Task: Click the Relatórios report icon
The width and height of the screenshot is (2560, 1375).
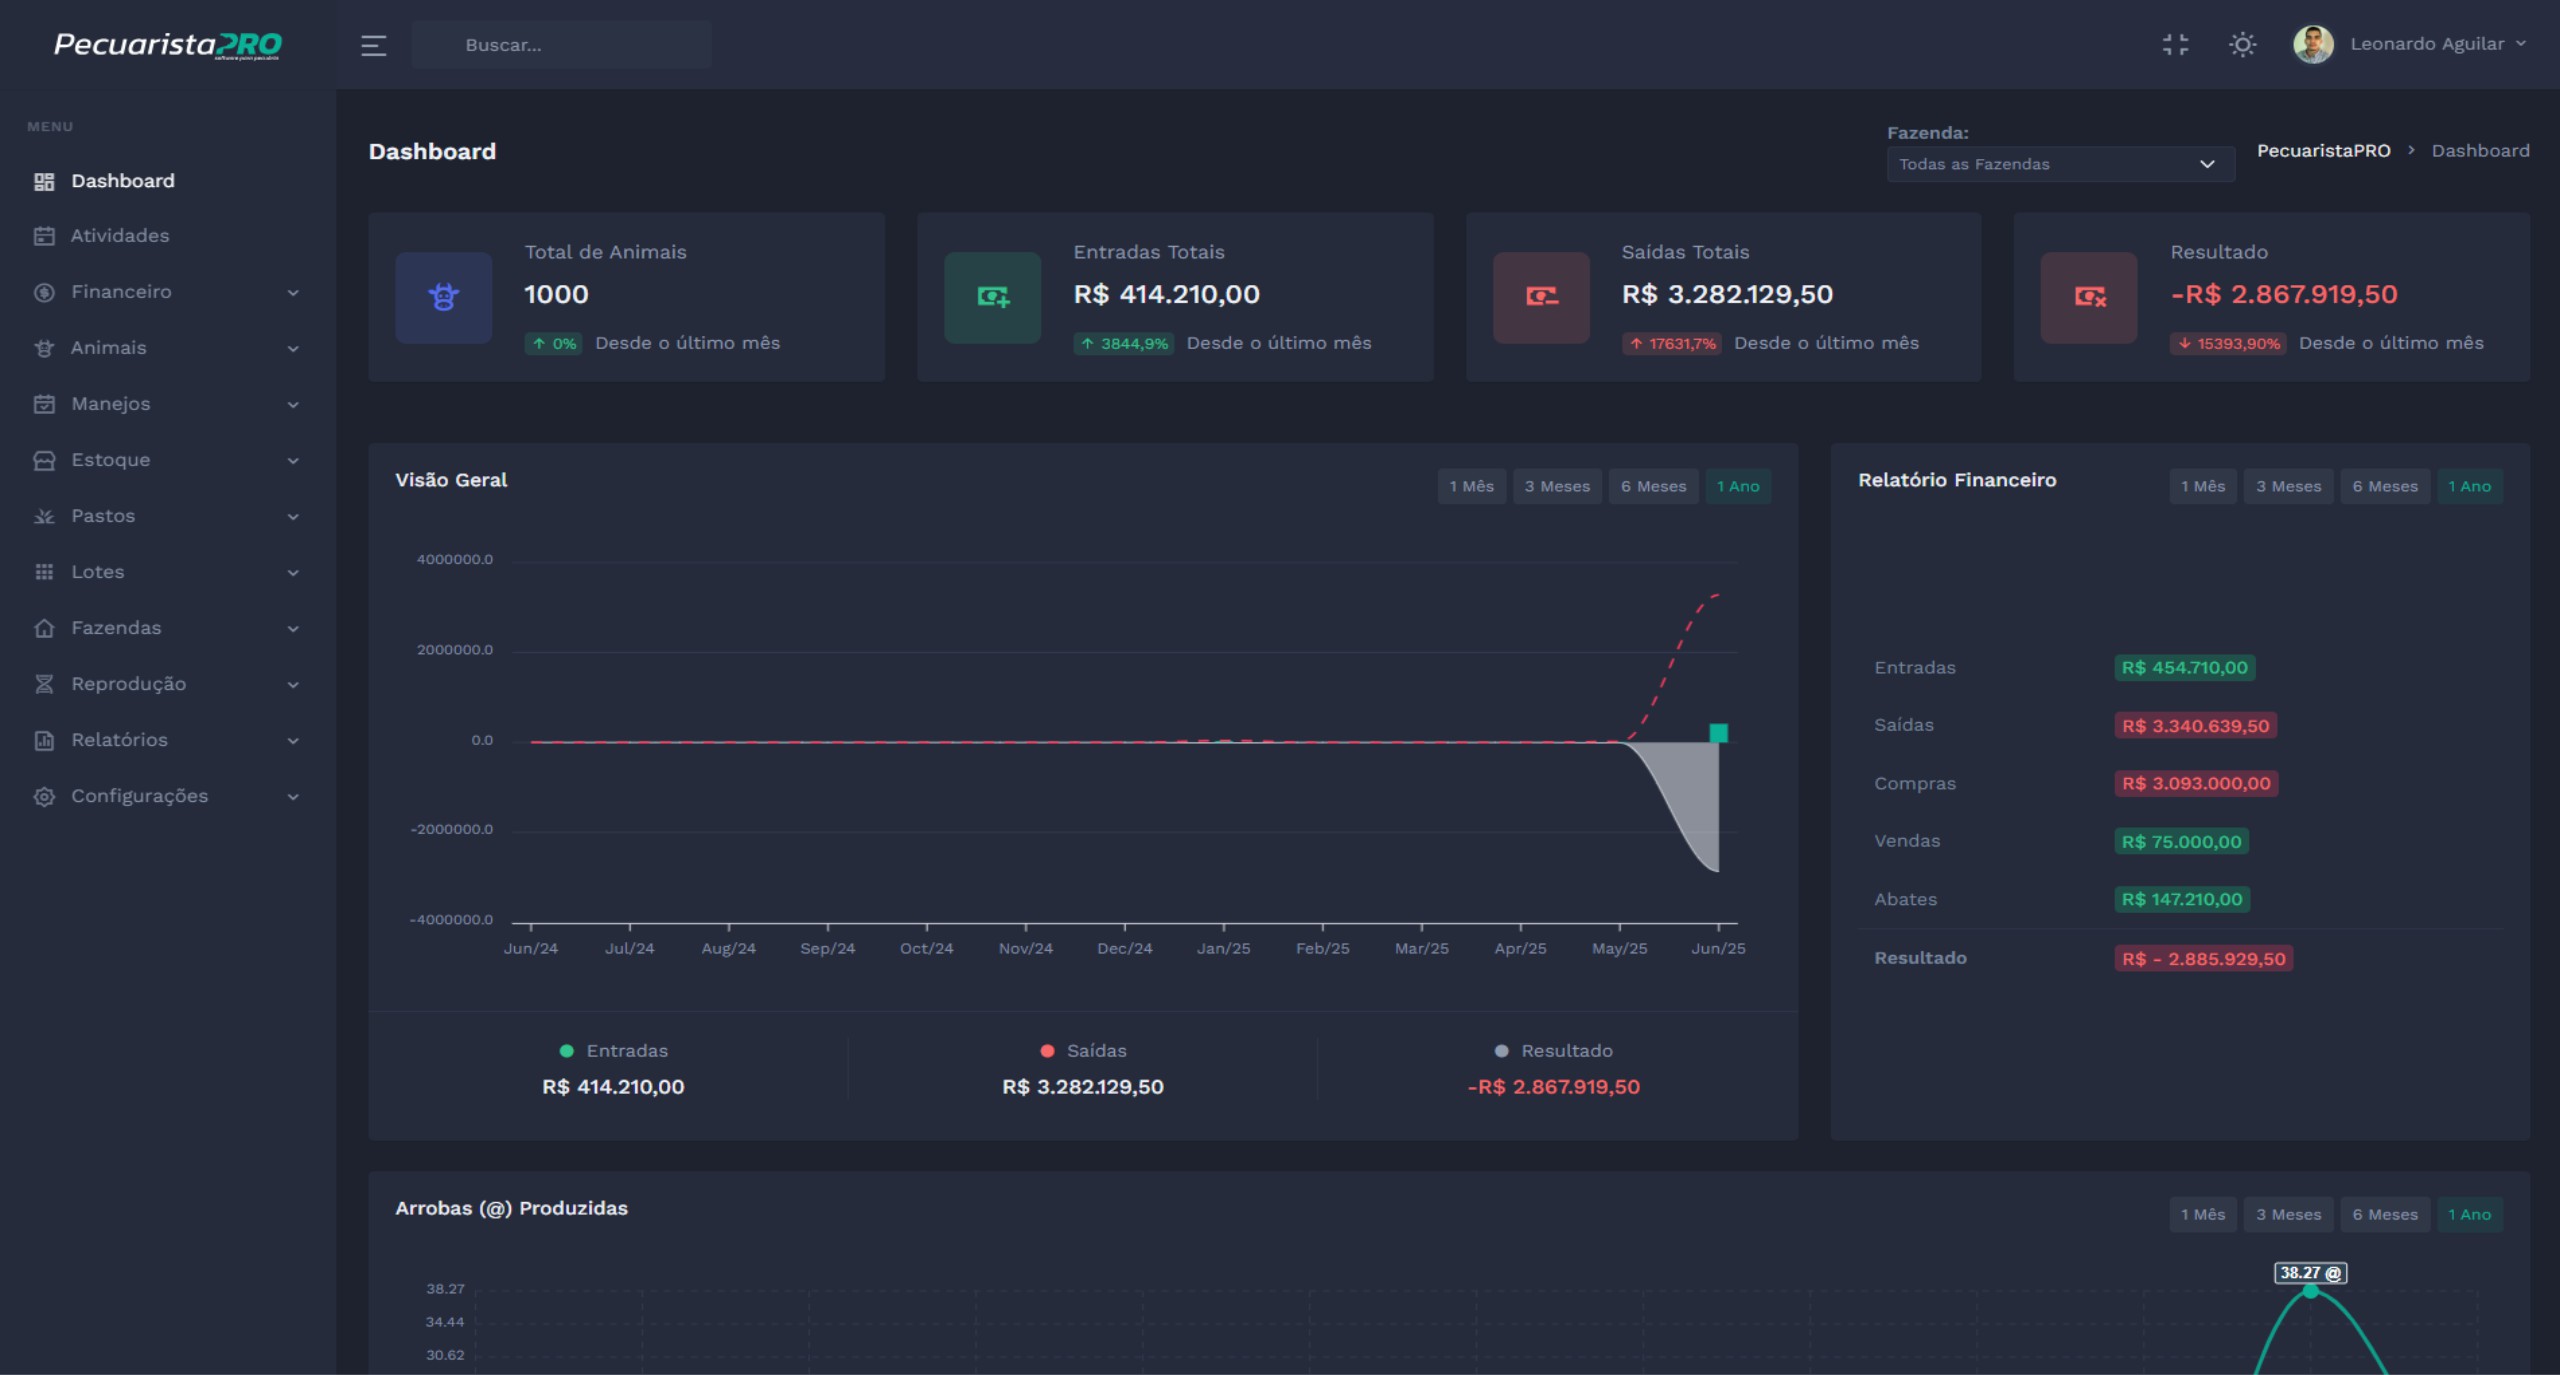Action: (44, 740)
